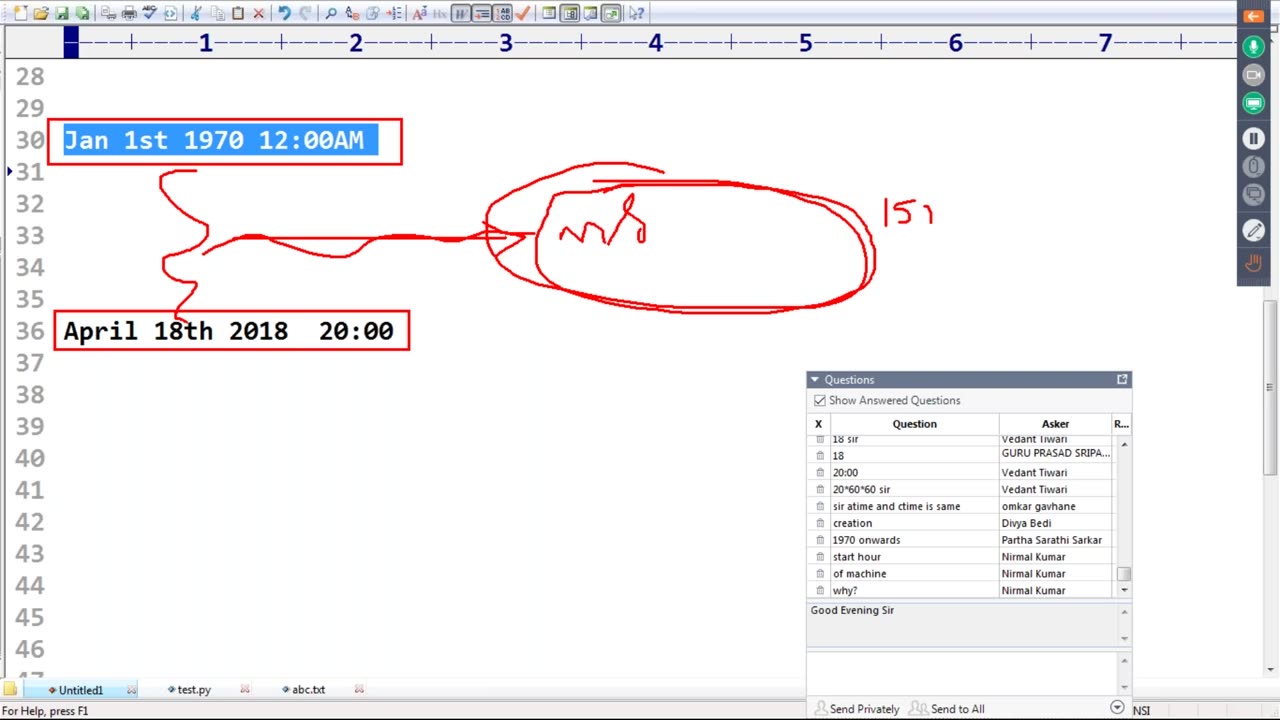Delete the 'why?' question trash icon
The image size is (1280, 720).
820,590
